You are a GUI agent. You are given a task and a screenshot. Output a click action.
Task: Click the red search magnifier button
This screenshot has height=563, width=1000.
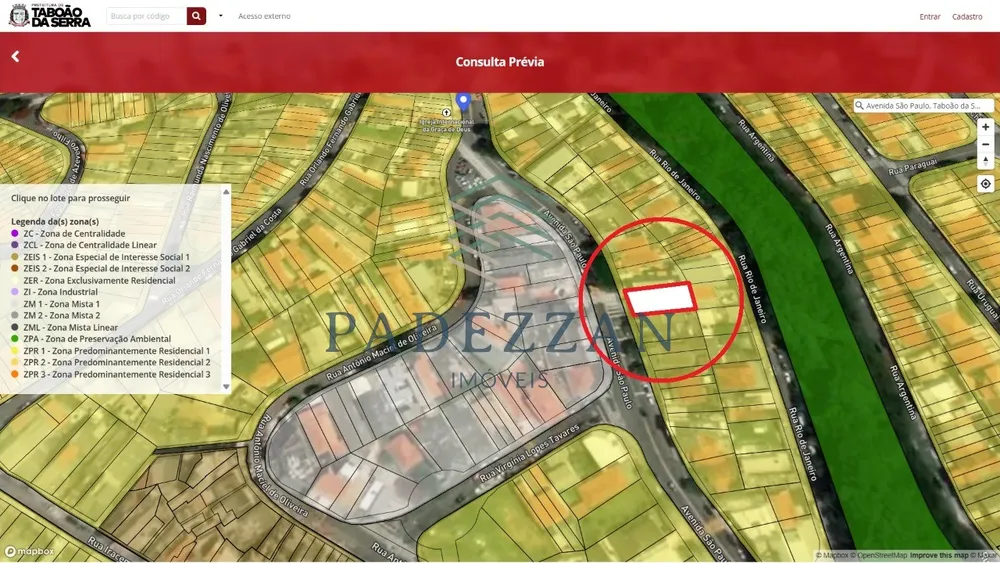tap(196, 16)
